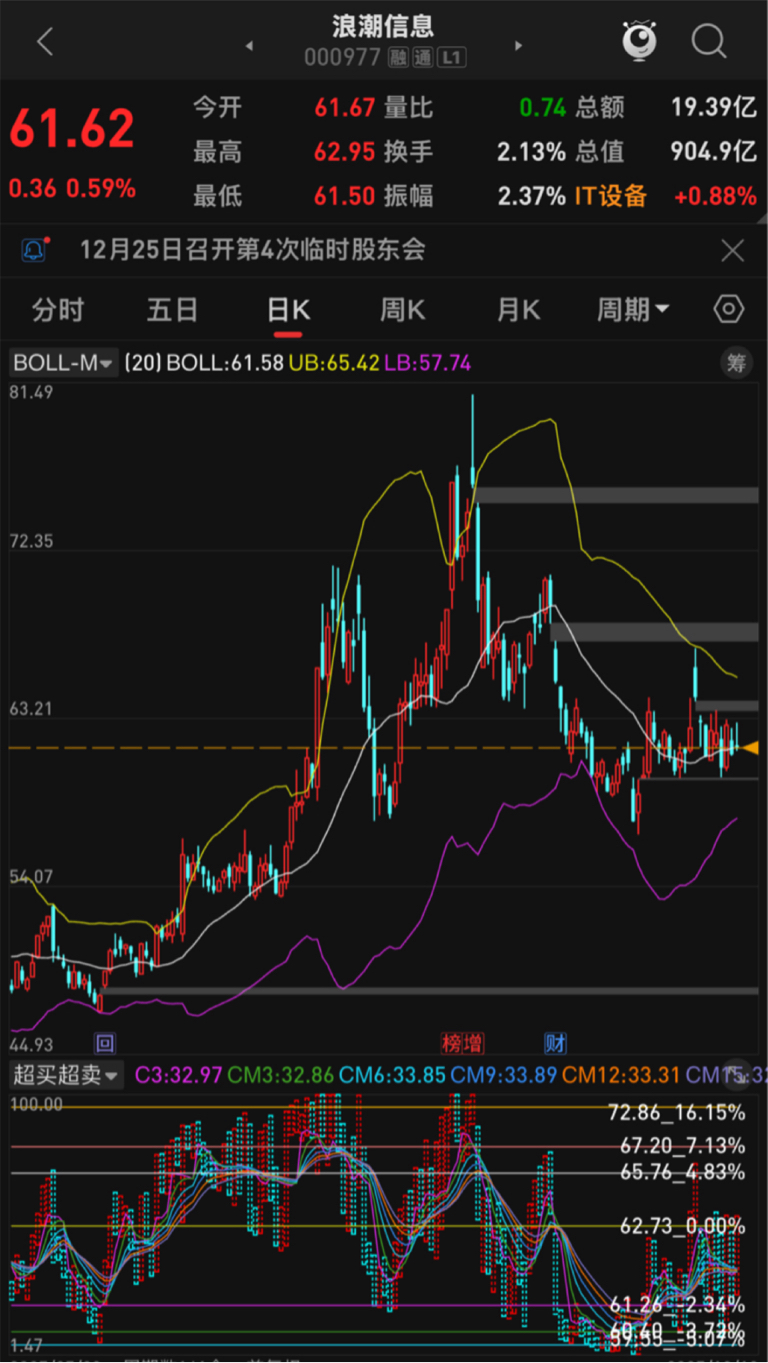This screenshot has height=1363, width=768.
Task: Tap the 振幅 value 2.37%
Action: click(532, 196)
